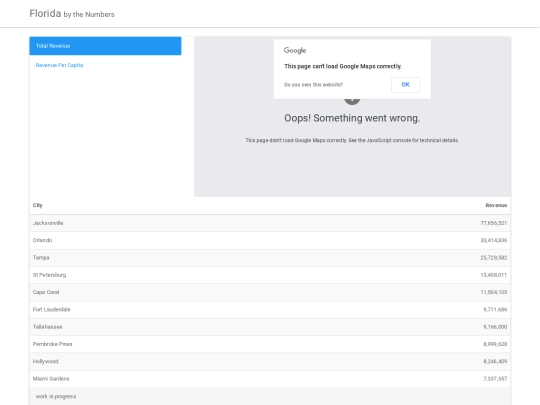
Task: Select the Cape Coral city cell
Action: pos(46,292)
